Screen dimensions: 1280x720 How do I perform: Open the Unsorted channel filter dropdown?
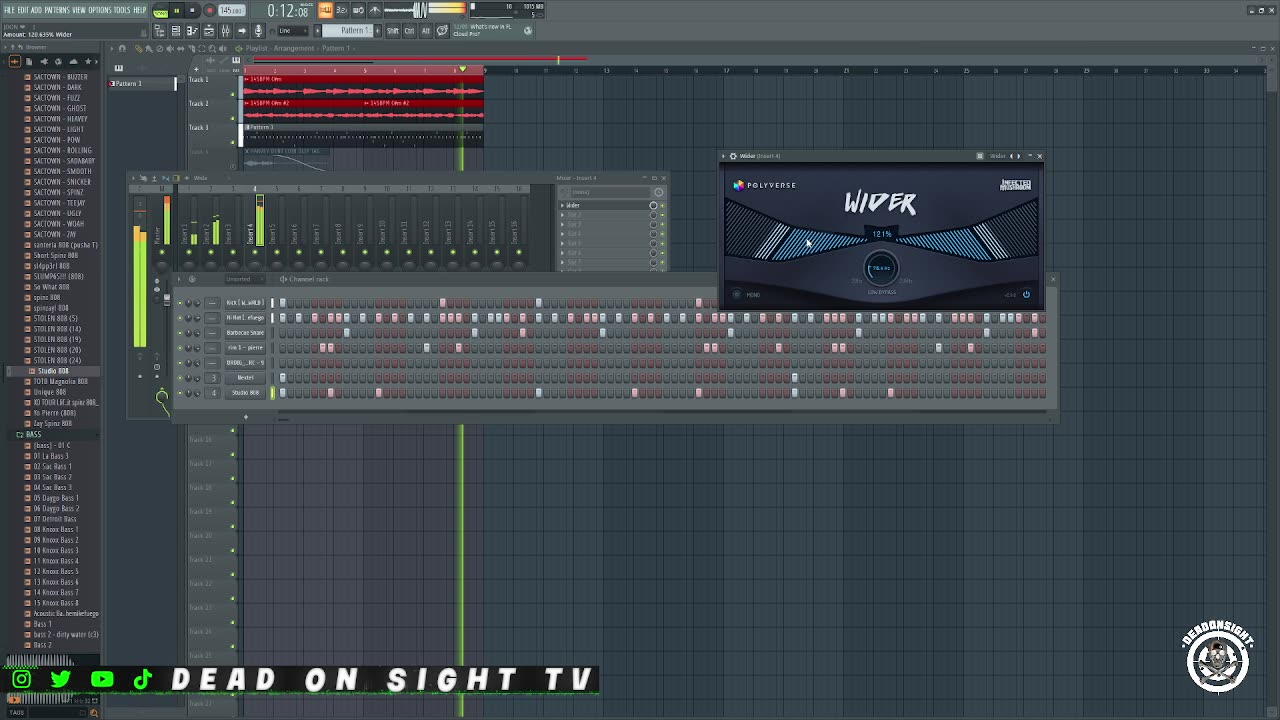pos(245,279)
